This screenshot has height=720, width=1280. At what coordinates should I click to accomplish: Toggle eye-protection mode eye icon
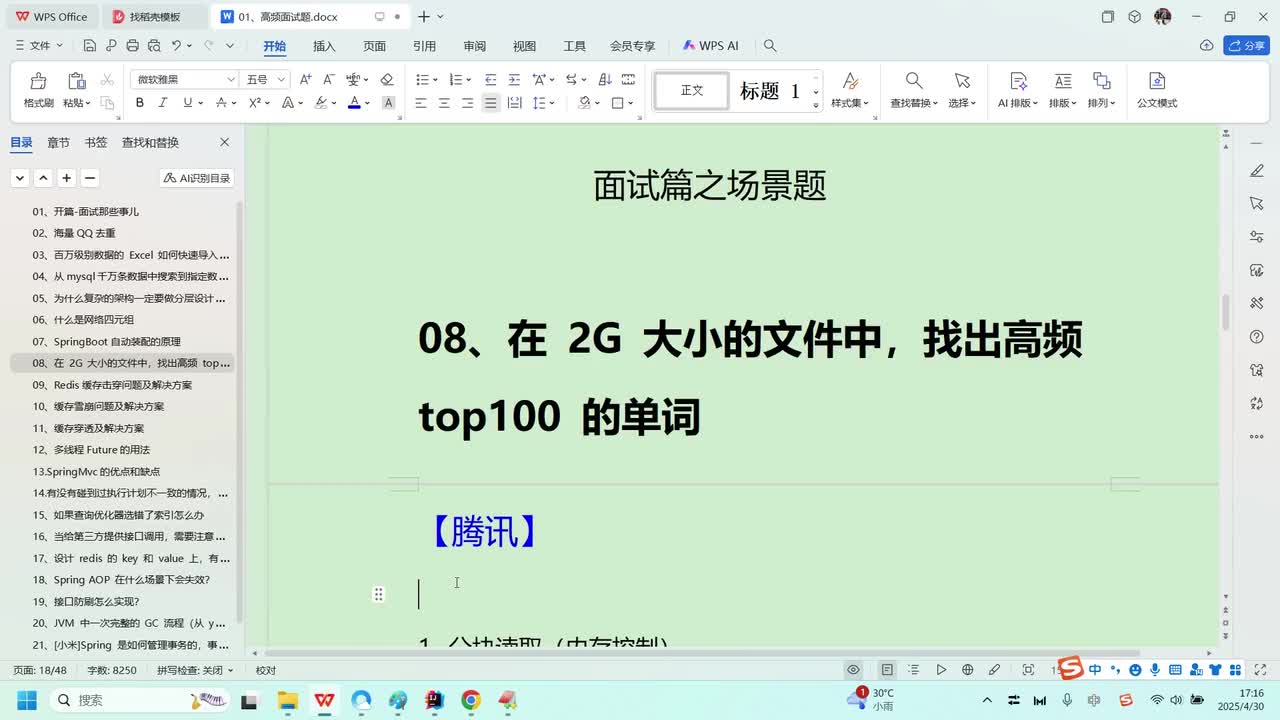pos(853,670)
